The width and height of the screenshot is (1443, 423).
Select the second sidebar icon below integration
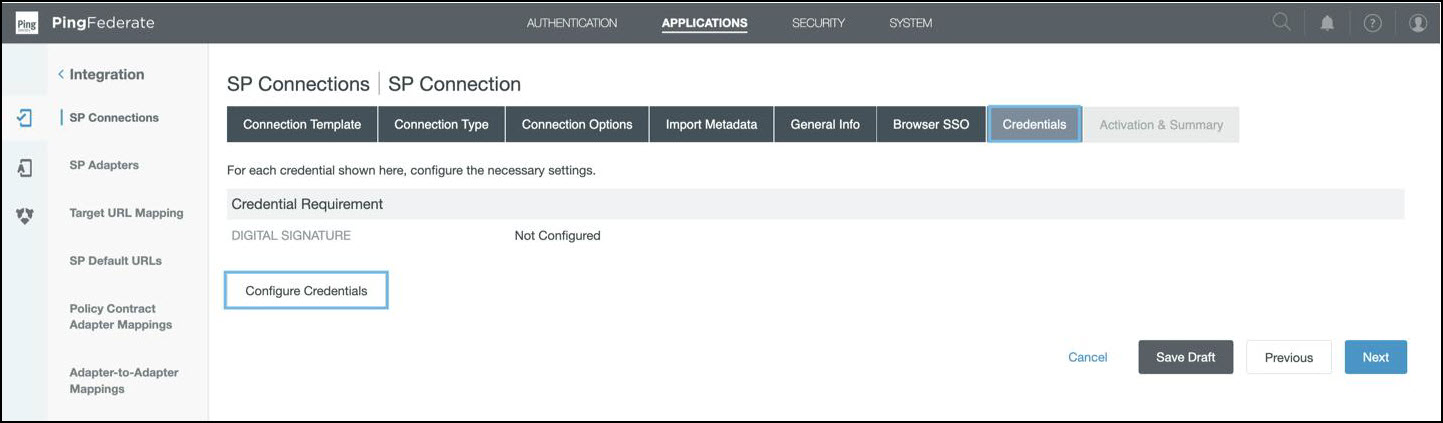pyautogui.click(x=25, y=168)
